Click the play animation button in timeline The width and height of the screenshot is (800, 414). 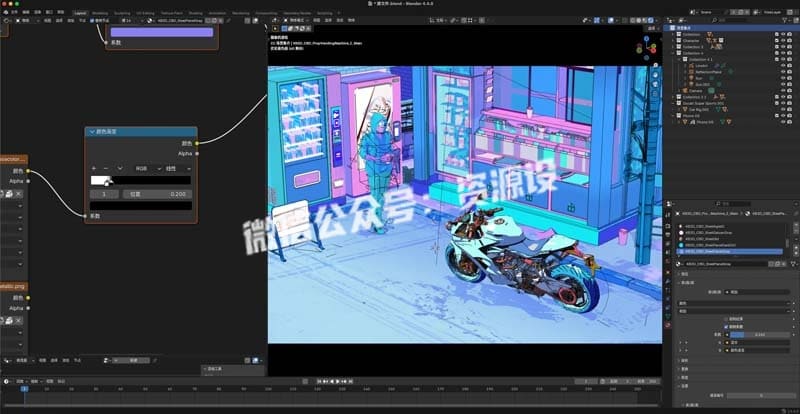pos(337,381)
